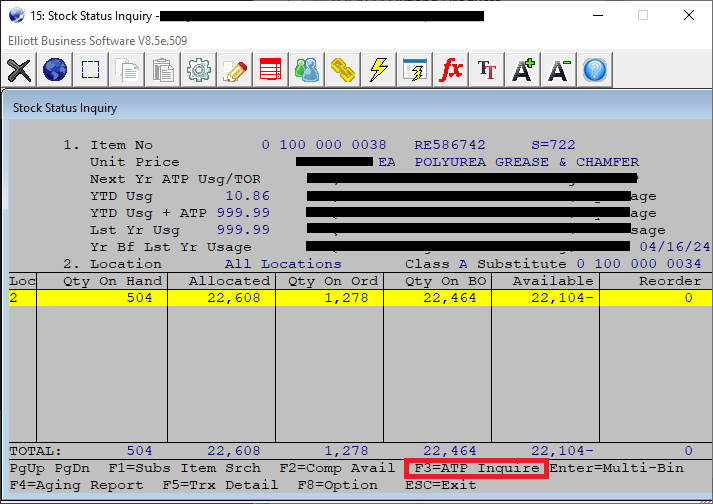713x504 pixels.
Task: Click the red fx formula icon
Action: click(x=451, y=70)
